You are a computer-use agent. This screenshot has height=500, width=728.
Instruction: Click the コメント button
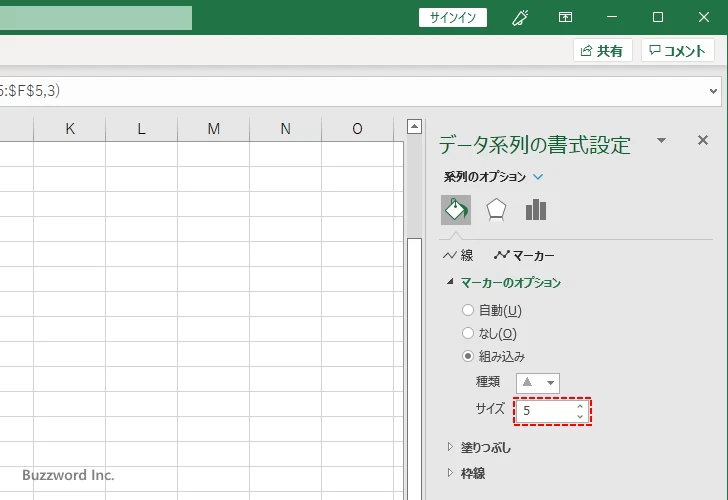click(x=677, y=50)
